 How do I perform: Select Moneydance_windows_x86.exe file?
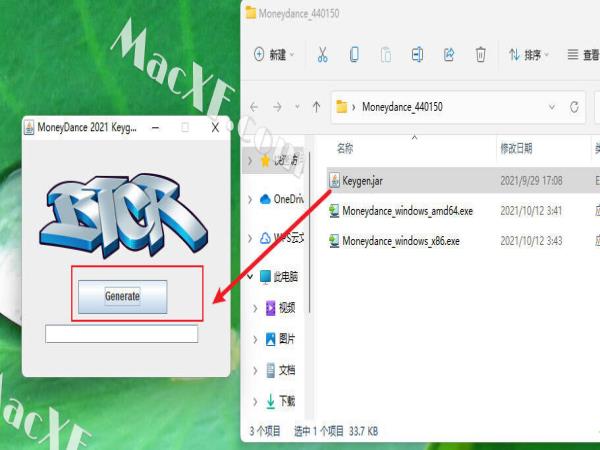pos(401,241)
